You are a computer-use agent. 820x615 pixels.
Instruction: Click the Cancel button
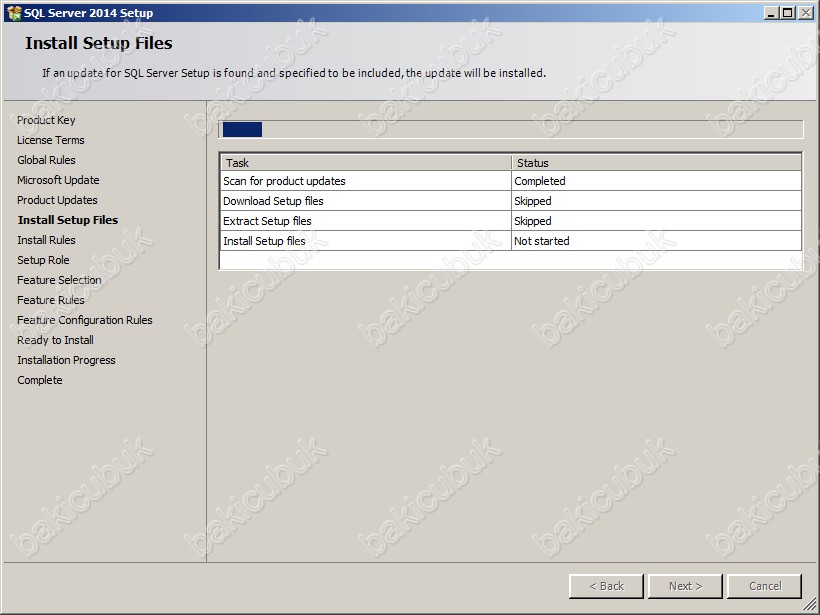764,586
